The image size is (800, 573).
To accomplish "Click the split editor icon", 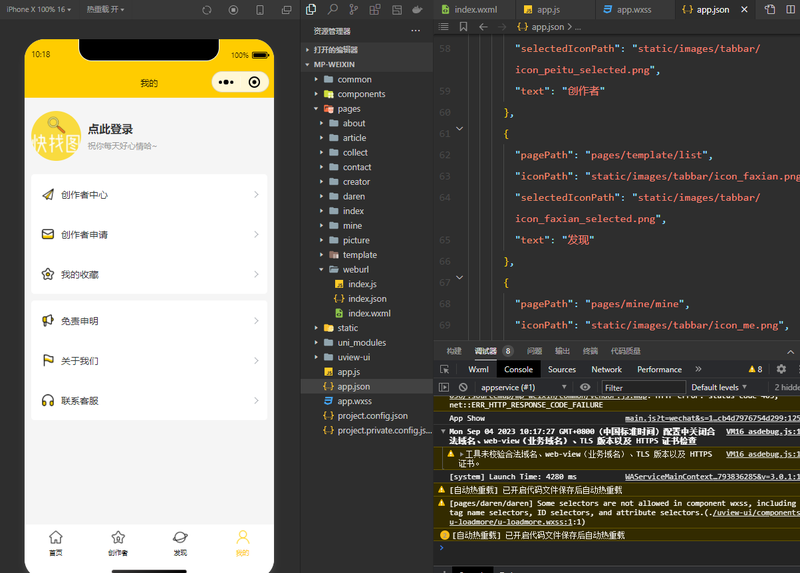I will point(791,9).
